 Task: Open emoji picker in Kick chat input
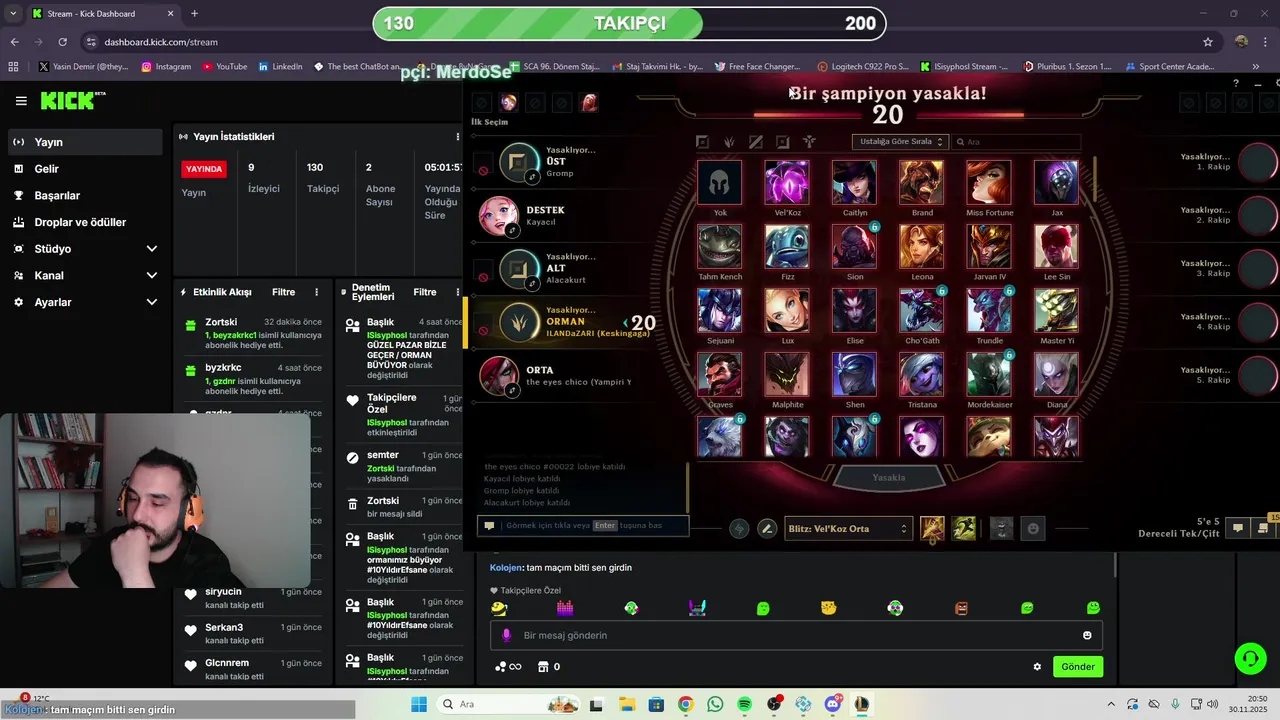pos(1087,635)
